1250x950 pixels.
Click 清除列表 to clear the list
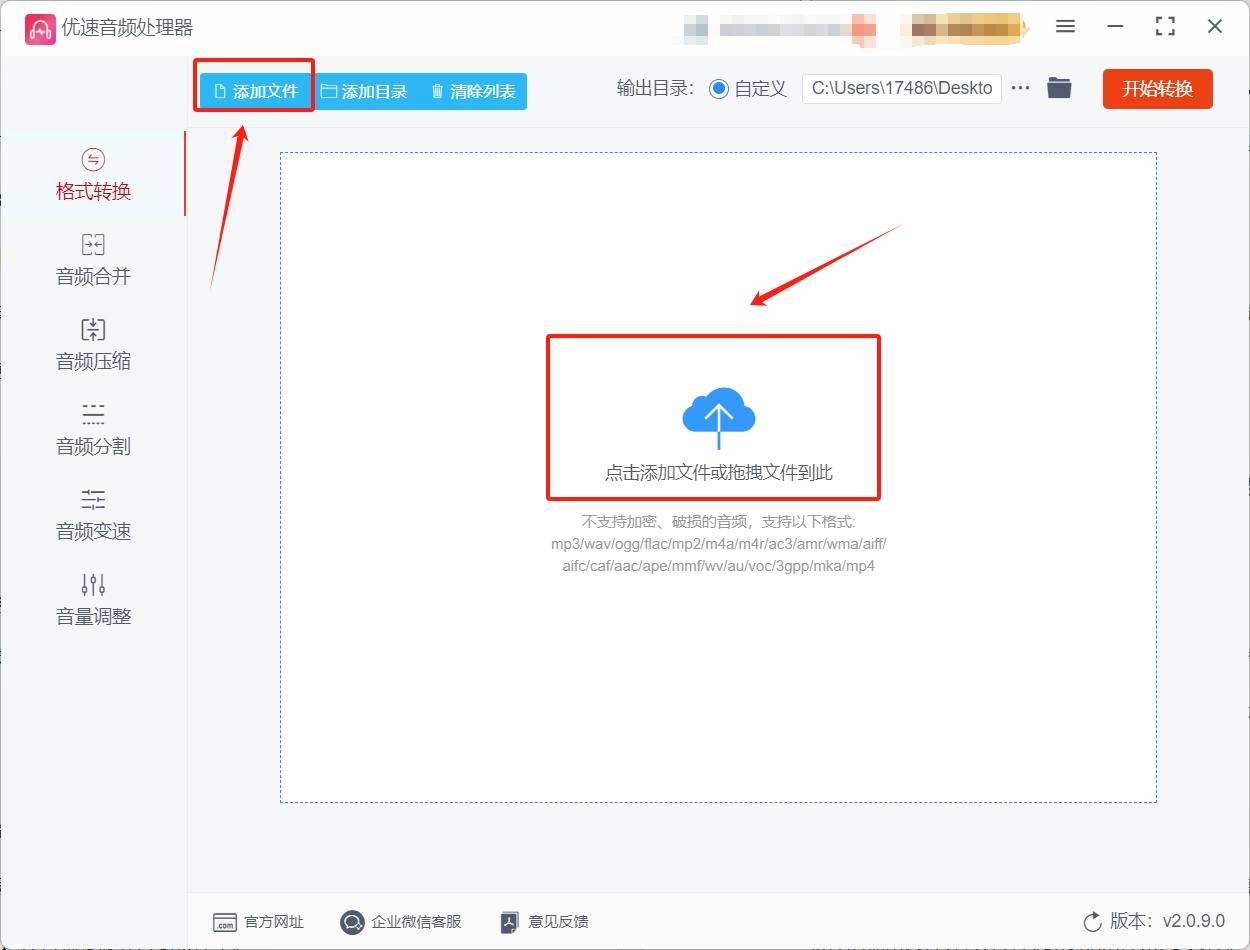tap(472, 89)
